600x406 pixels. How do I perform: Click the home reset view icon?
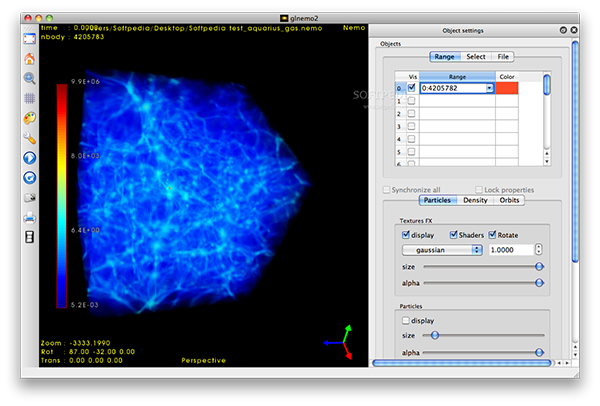(29, 57)
